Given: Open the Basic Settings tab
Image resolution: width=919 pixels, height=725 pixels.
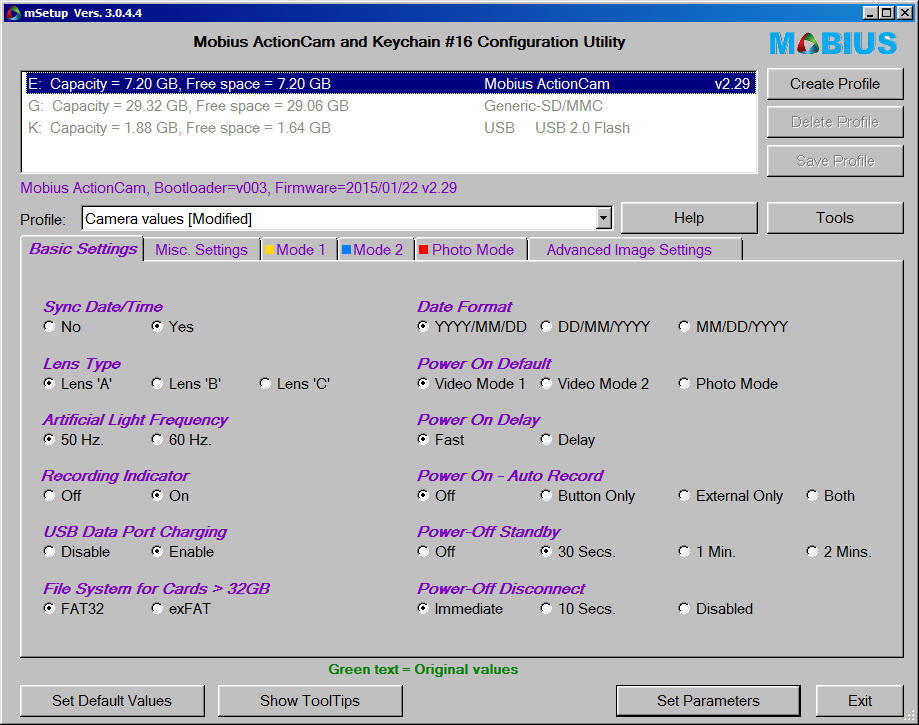Looking at the screenshot, I should tap(83, 249).
